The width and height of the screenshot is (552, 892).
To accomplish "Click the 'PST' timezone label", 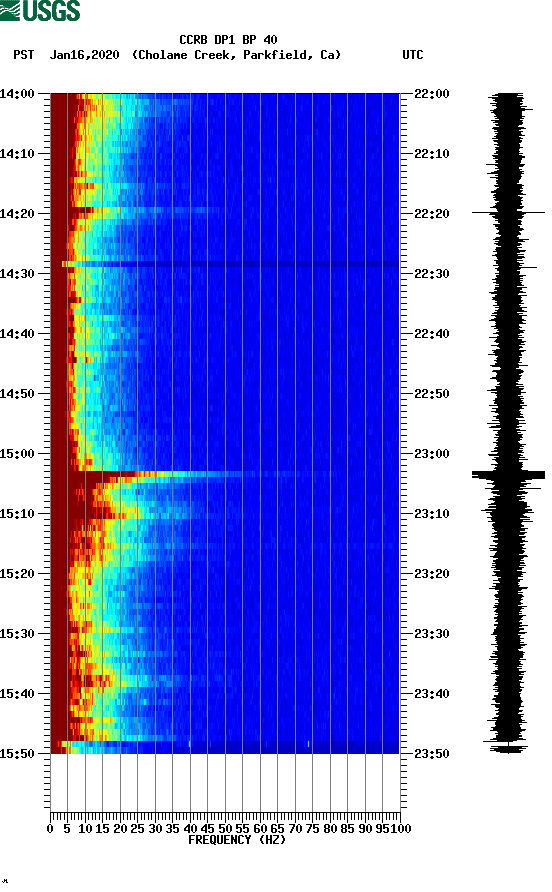I will click(x=24, y=55).
